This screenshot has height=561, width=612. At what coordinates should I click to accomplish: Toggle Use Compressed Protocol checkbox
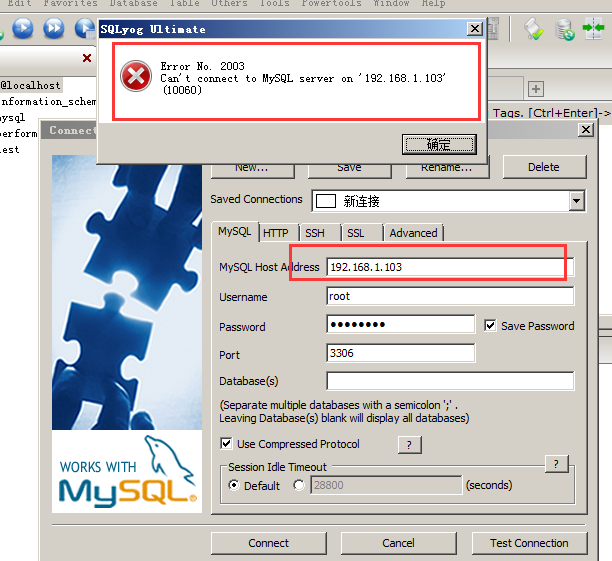(226, 443)
